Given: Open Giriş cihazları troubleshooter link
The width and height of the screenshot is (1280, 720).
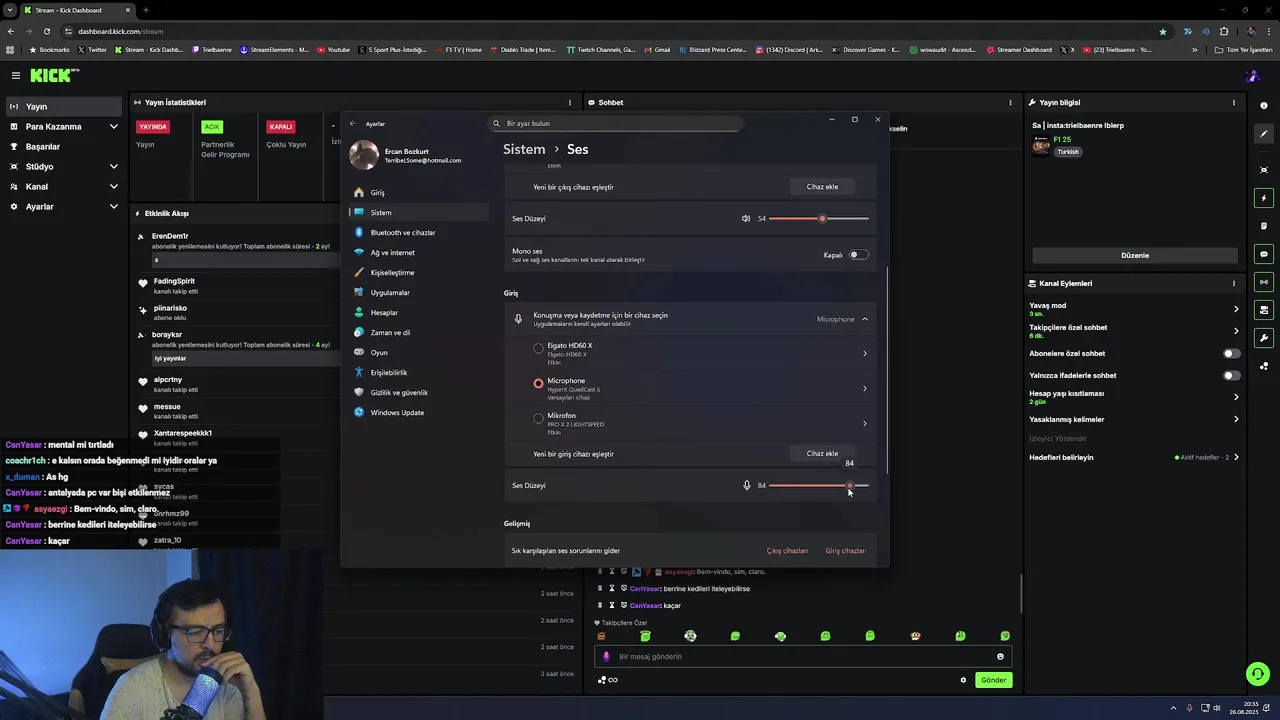Looking at the screenshot, I should 846,551.
